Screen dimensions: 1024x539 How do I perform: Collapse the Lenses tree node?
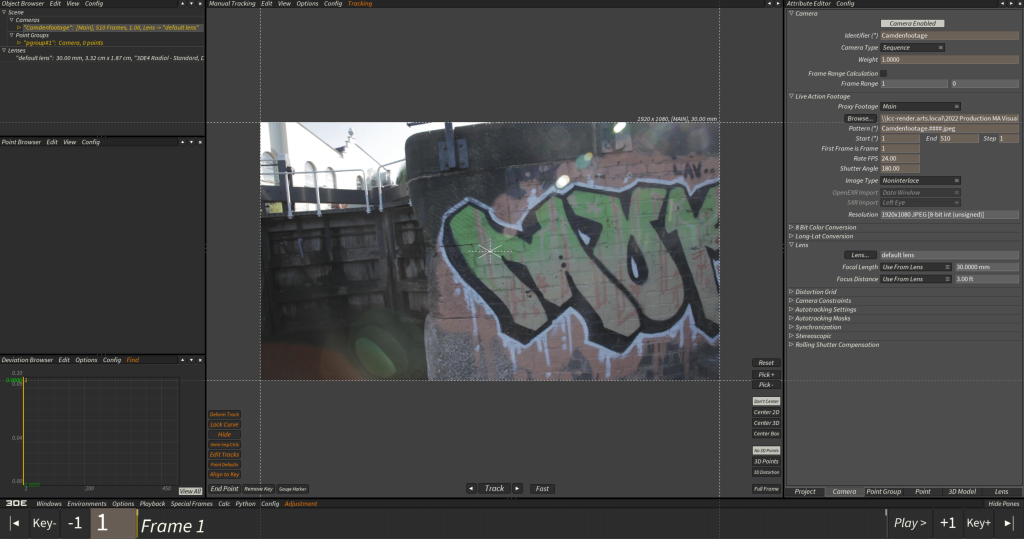pos(4,50)
